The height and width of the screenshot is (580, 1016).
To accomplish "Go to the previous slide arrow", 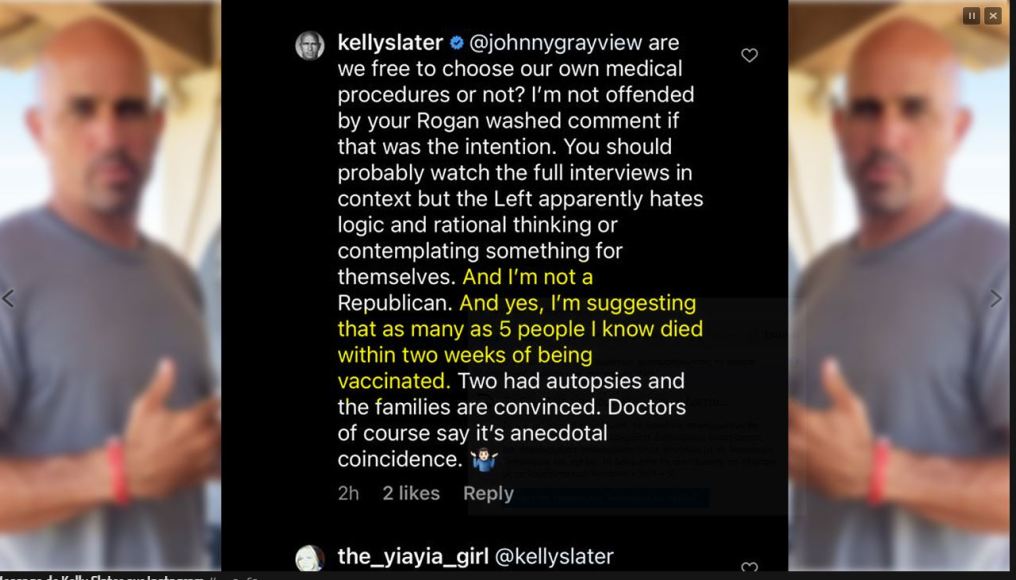I will point(9,298).
